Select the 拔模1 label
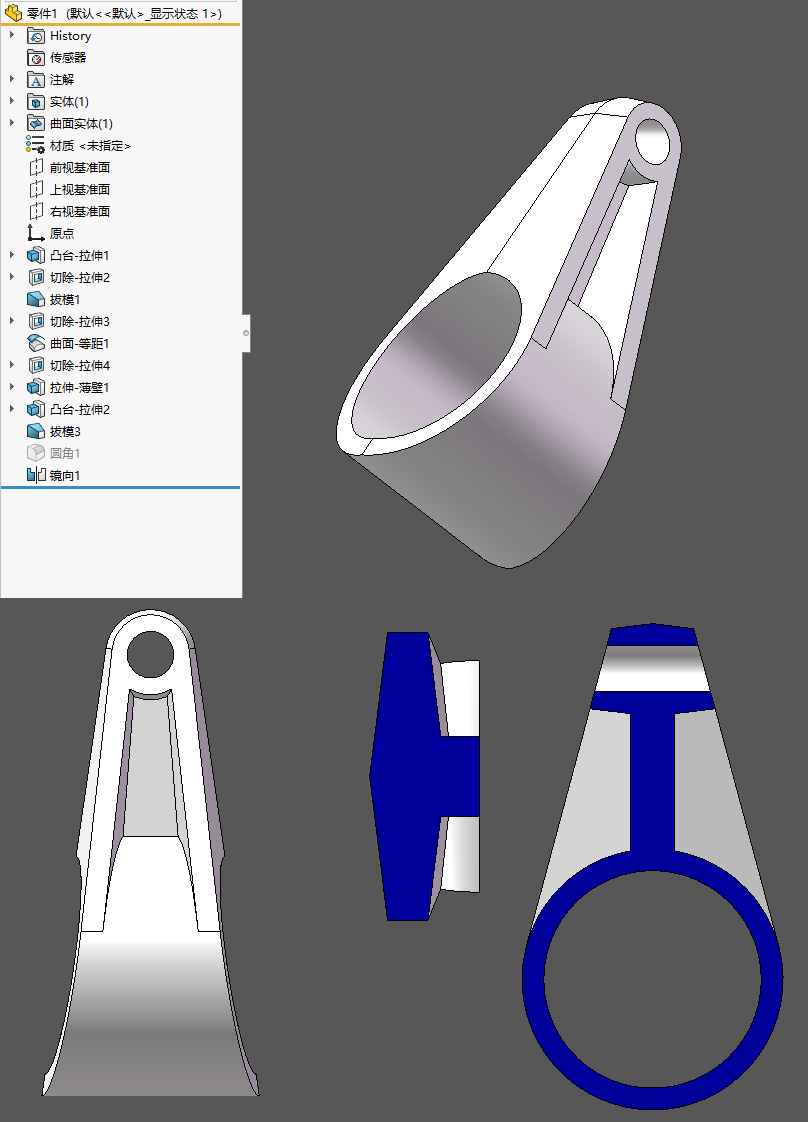This screenshot has width=808, height=1122. (65, 299)
